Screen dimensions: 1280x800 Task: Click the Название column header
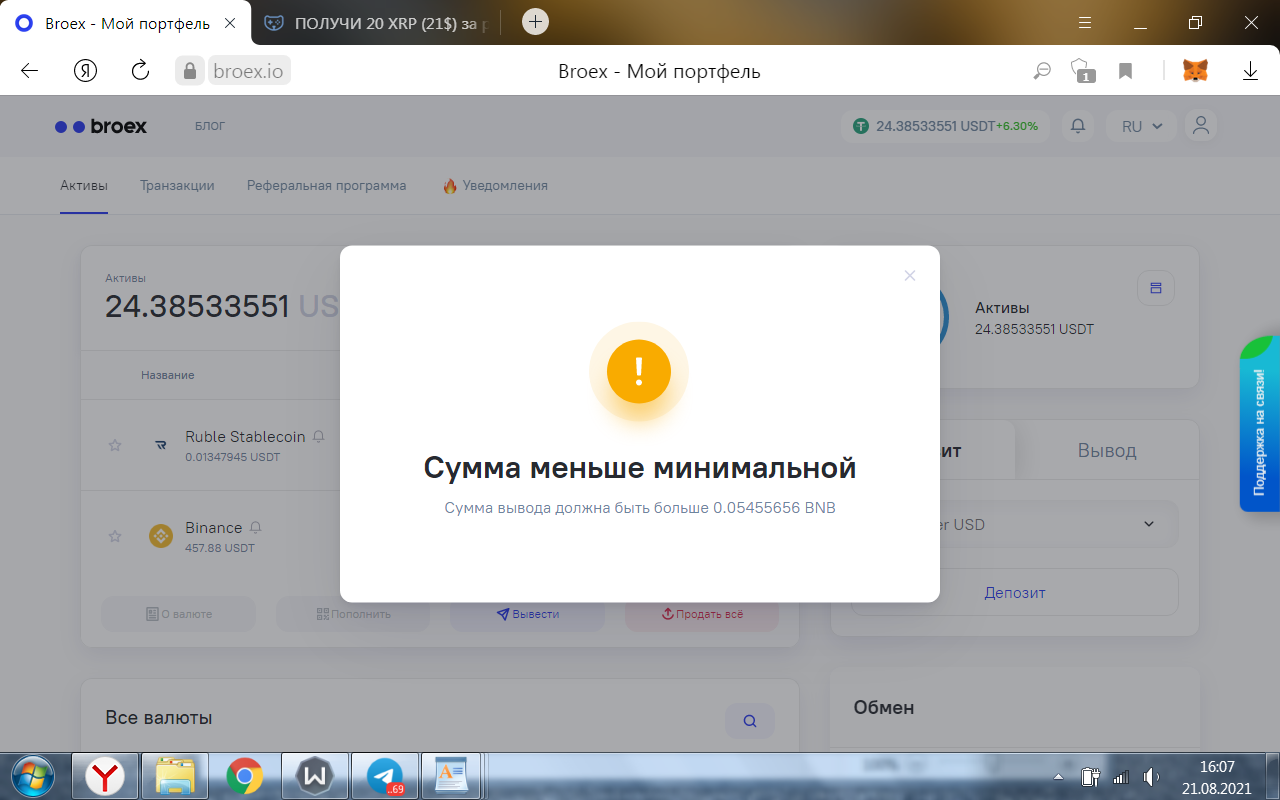coord(168,375)
